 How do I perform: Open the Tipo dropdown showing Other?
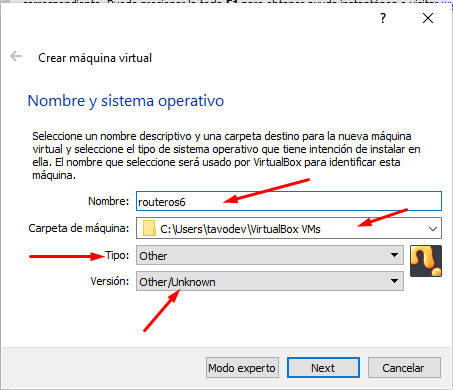270,256
